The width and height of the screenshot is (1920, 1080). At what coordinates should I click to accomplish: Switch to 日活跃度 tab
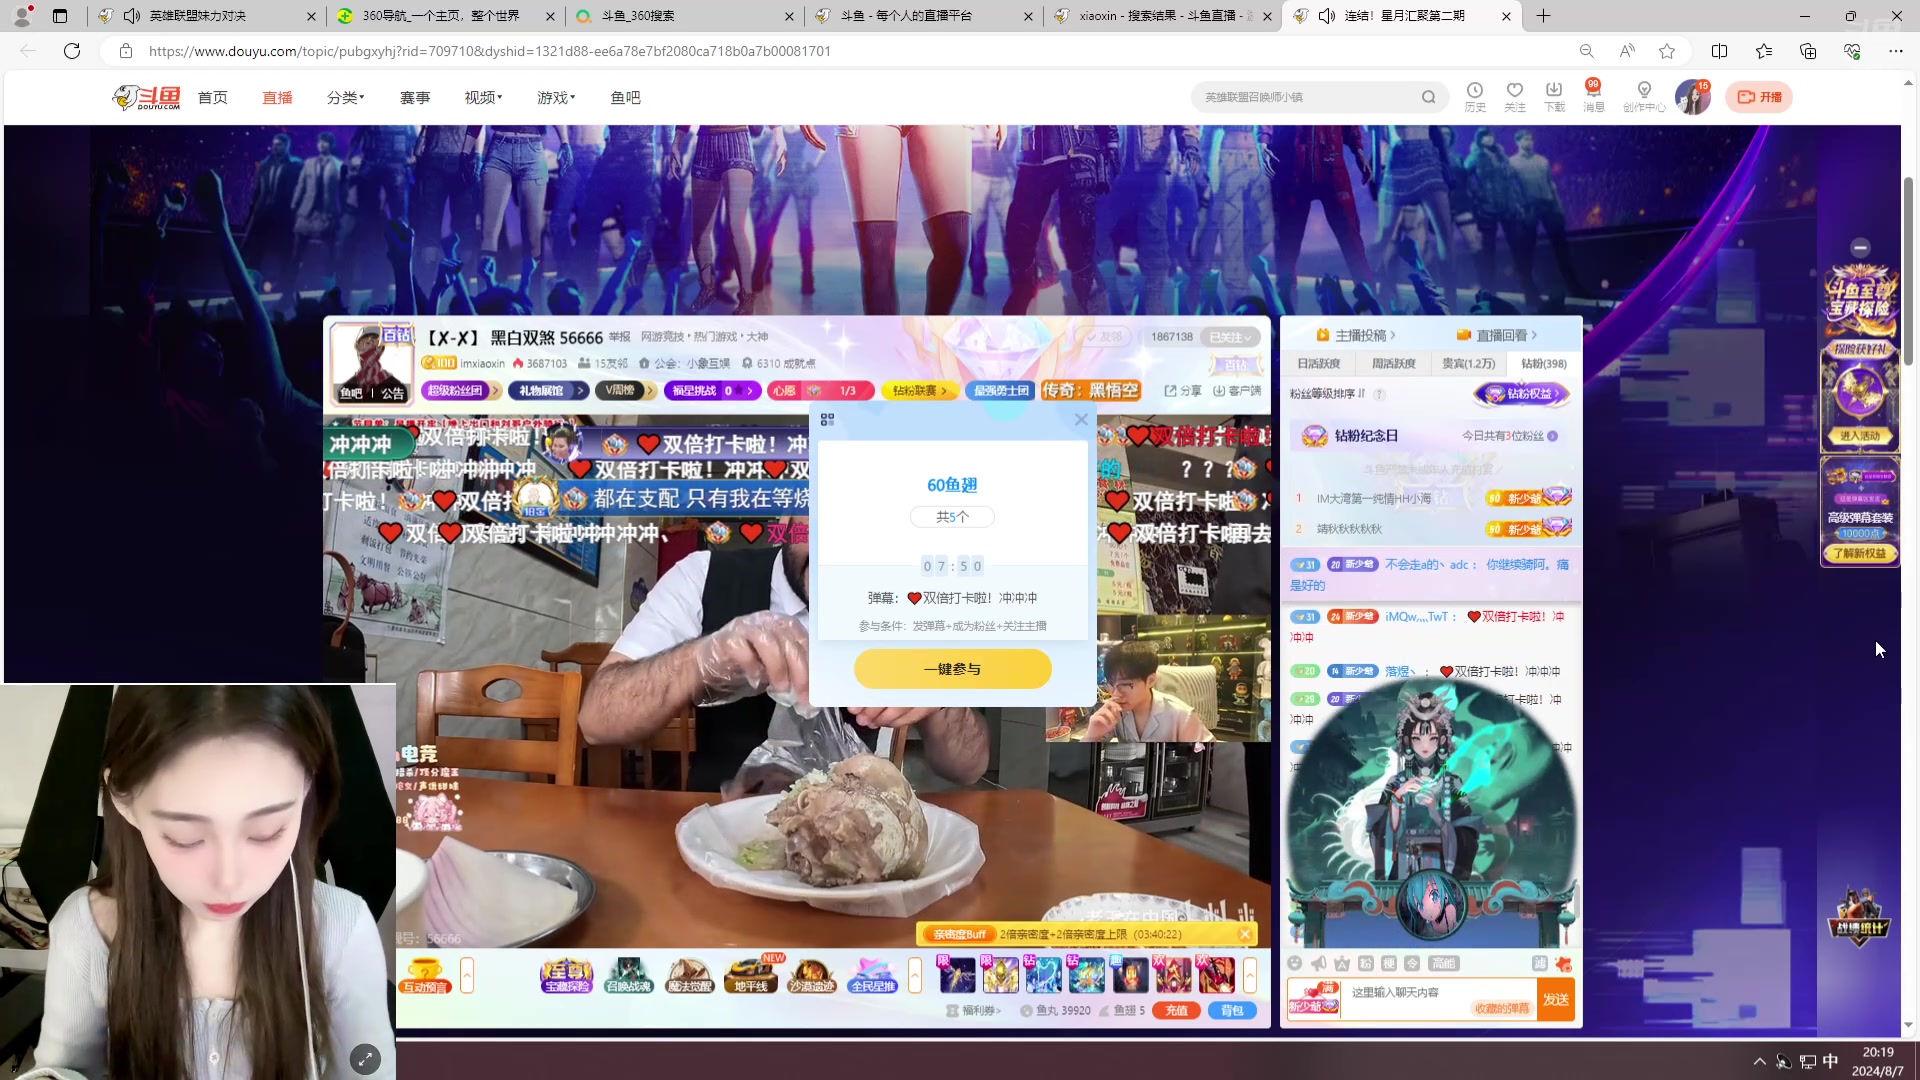click(1318, 363)
